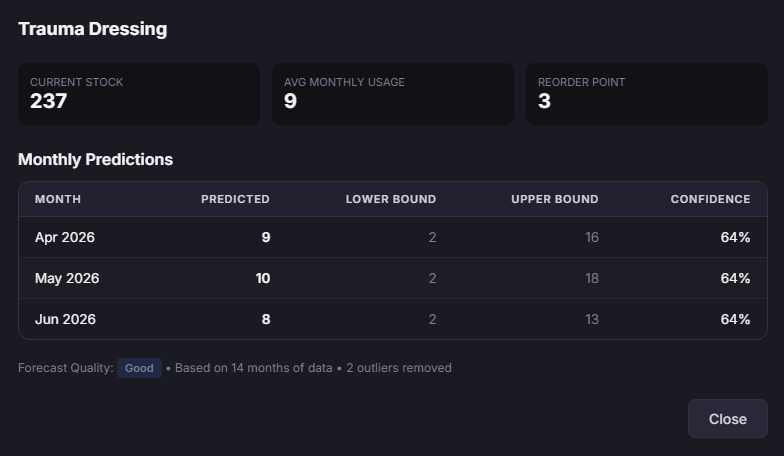Select the Apr 2026 row

[392, 238]
